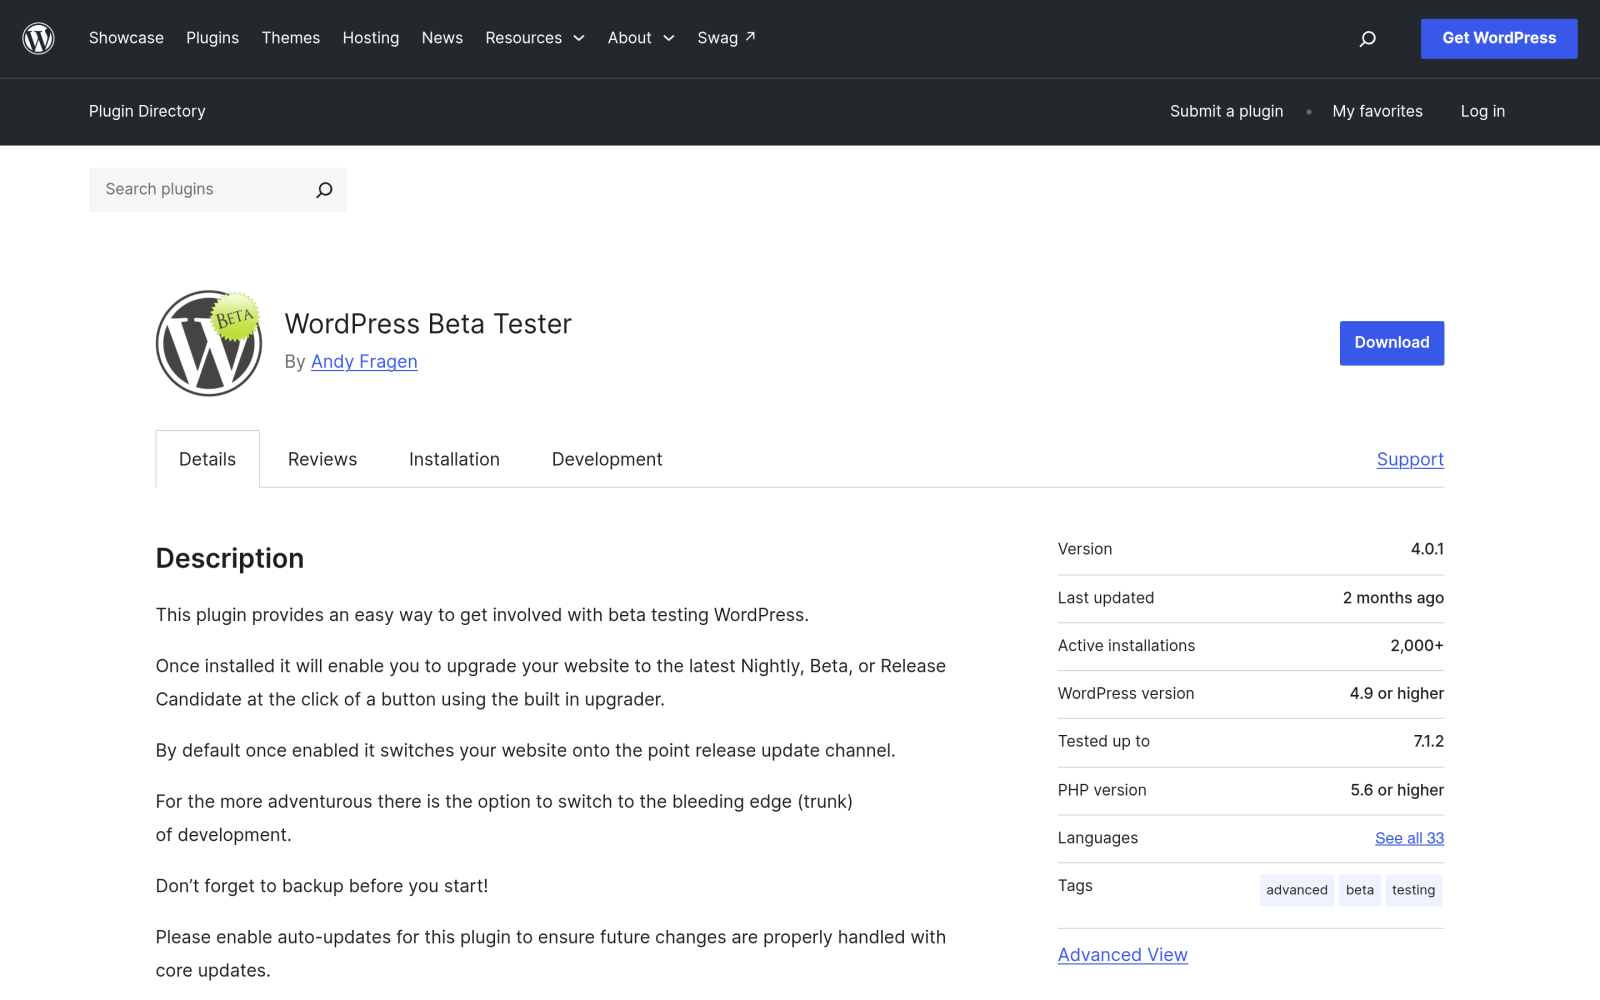Open My favorites

1377,111
